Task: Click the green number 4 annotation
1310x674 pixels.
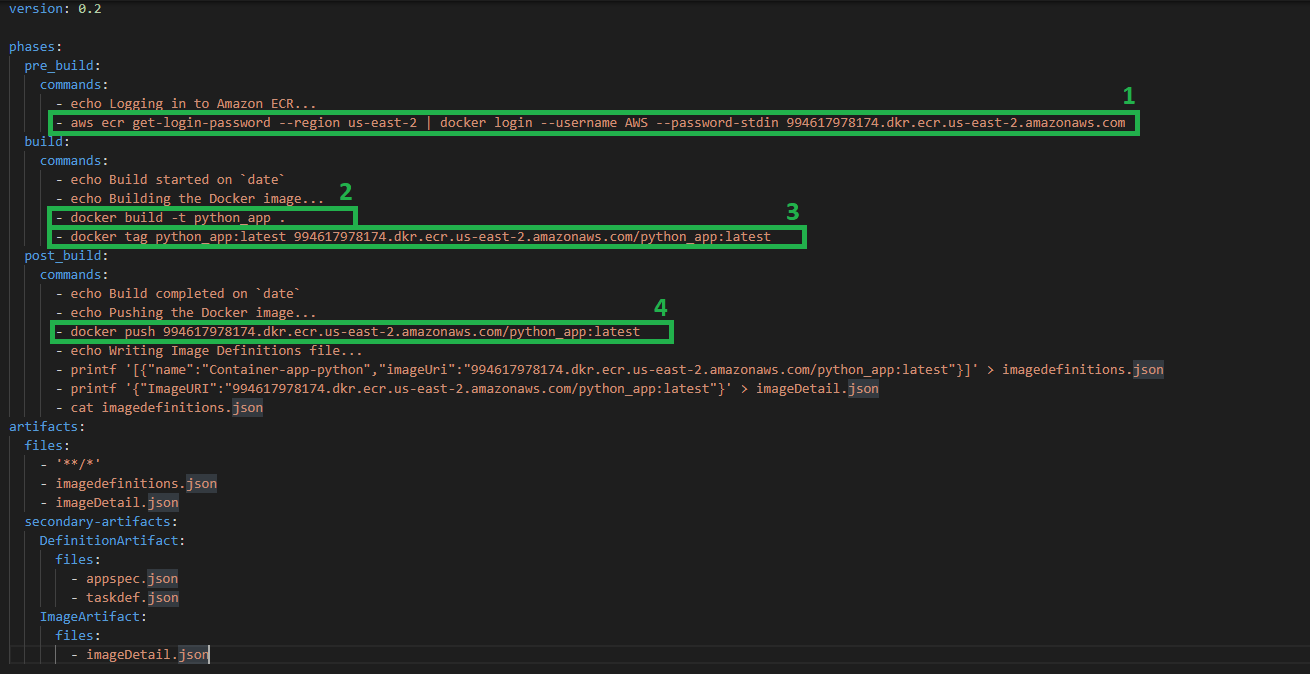Action: (x=660, y=307)
